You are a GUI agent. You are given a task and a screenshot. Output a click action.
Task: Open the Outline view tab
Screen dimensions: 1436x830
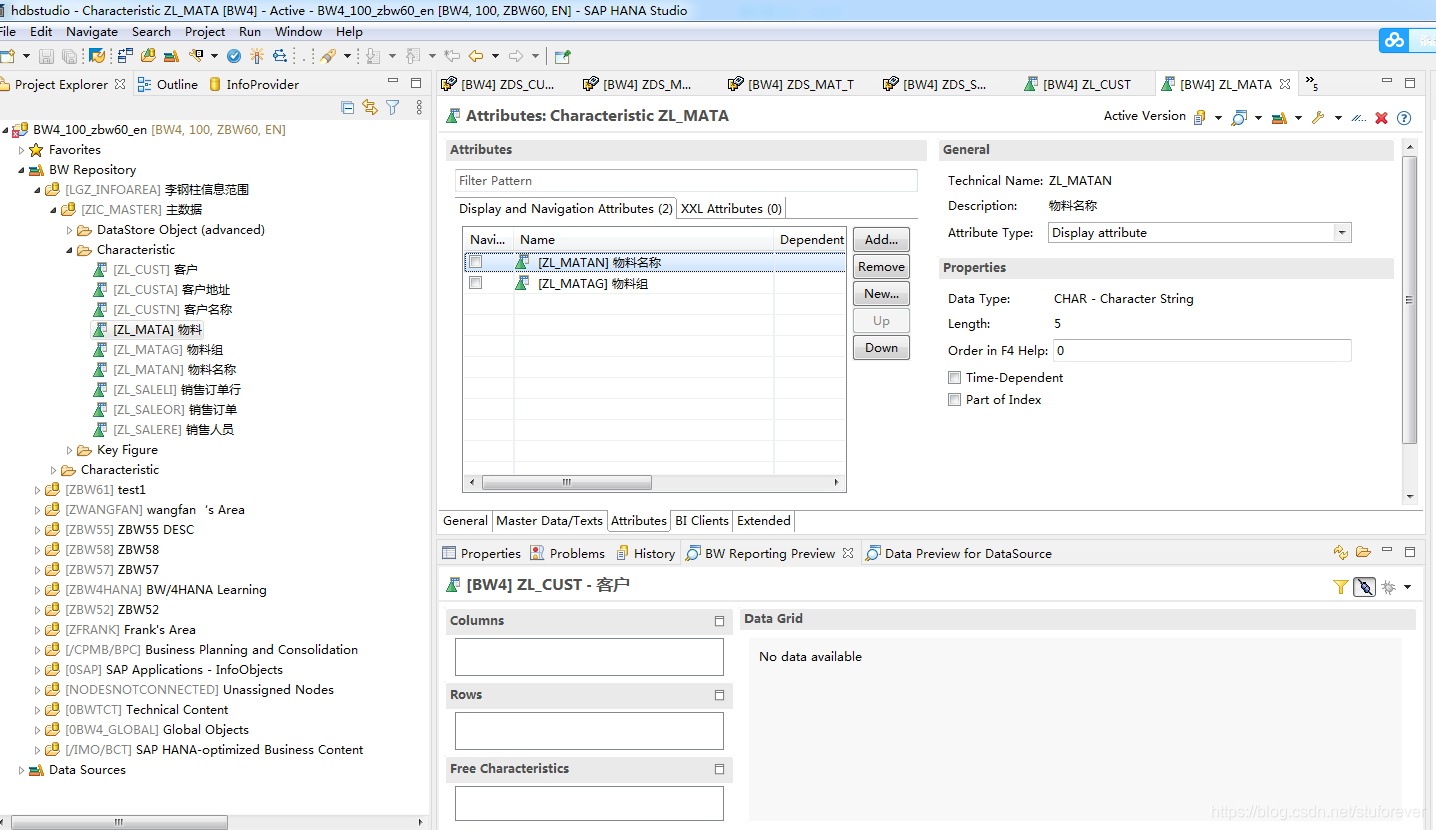[168, 85]
